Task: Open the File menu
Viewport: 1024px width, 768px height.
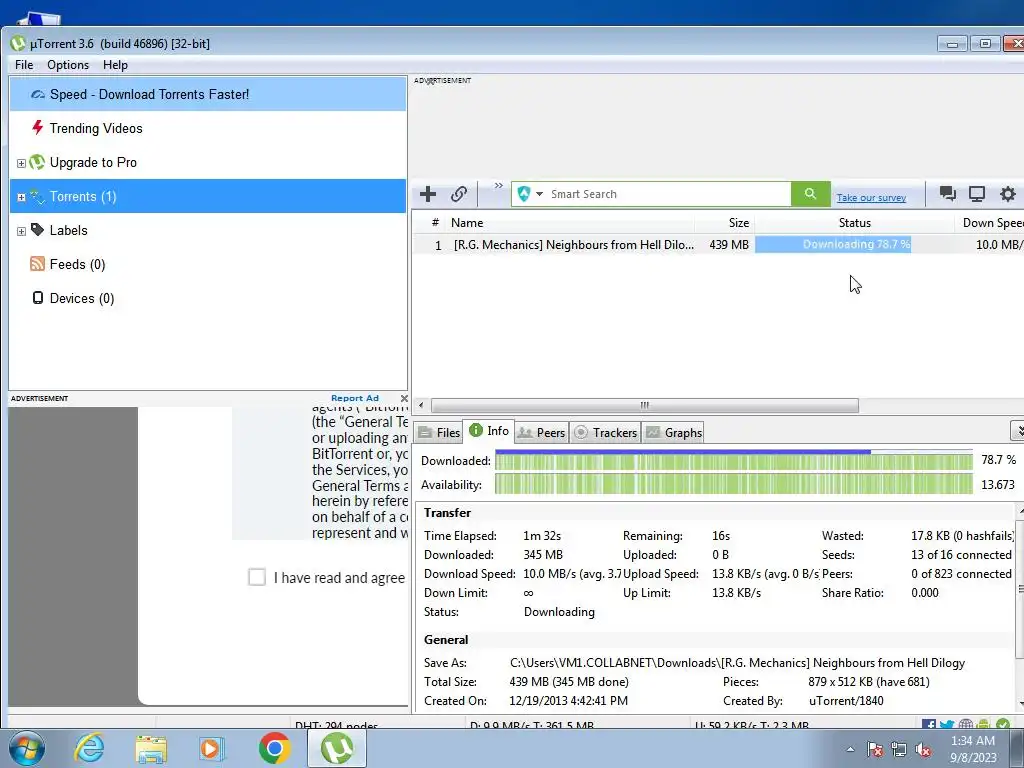Action: [24, 65]
